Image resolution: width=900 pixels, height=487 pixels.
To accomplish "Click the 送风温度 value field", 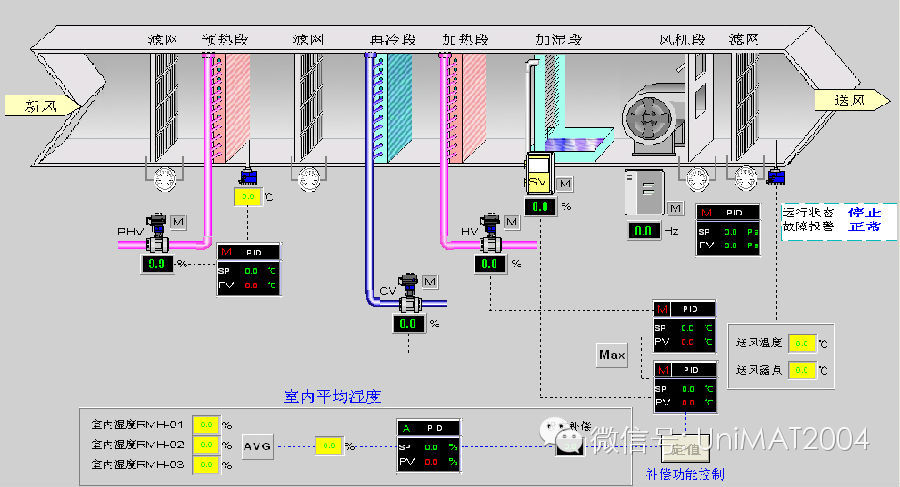I will [802, 344].
